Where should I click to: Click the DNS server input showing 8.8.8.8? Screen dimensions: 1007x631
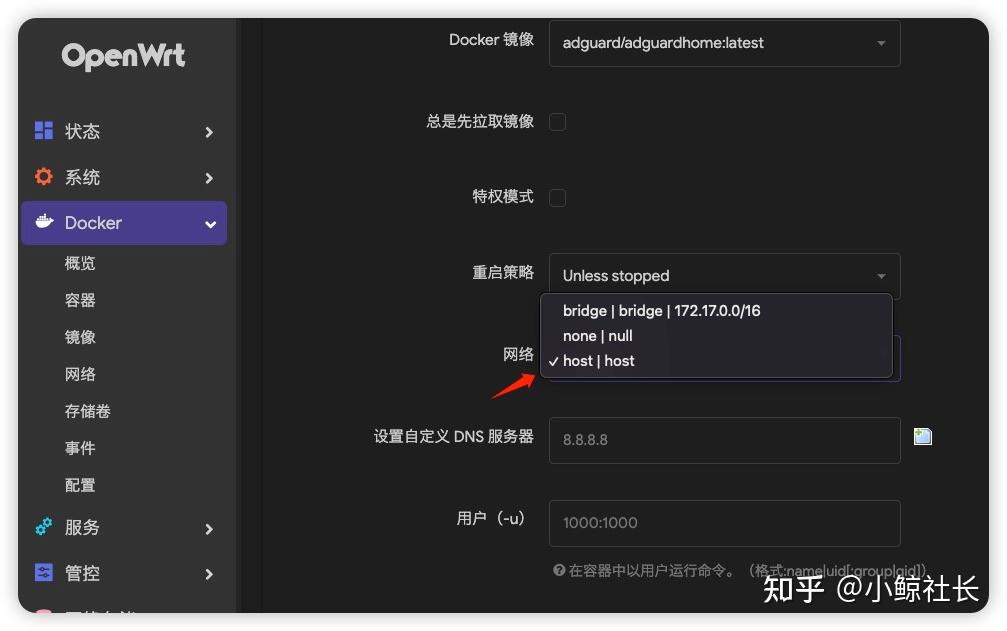coord(724,440)
